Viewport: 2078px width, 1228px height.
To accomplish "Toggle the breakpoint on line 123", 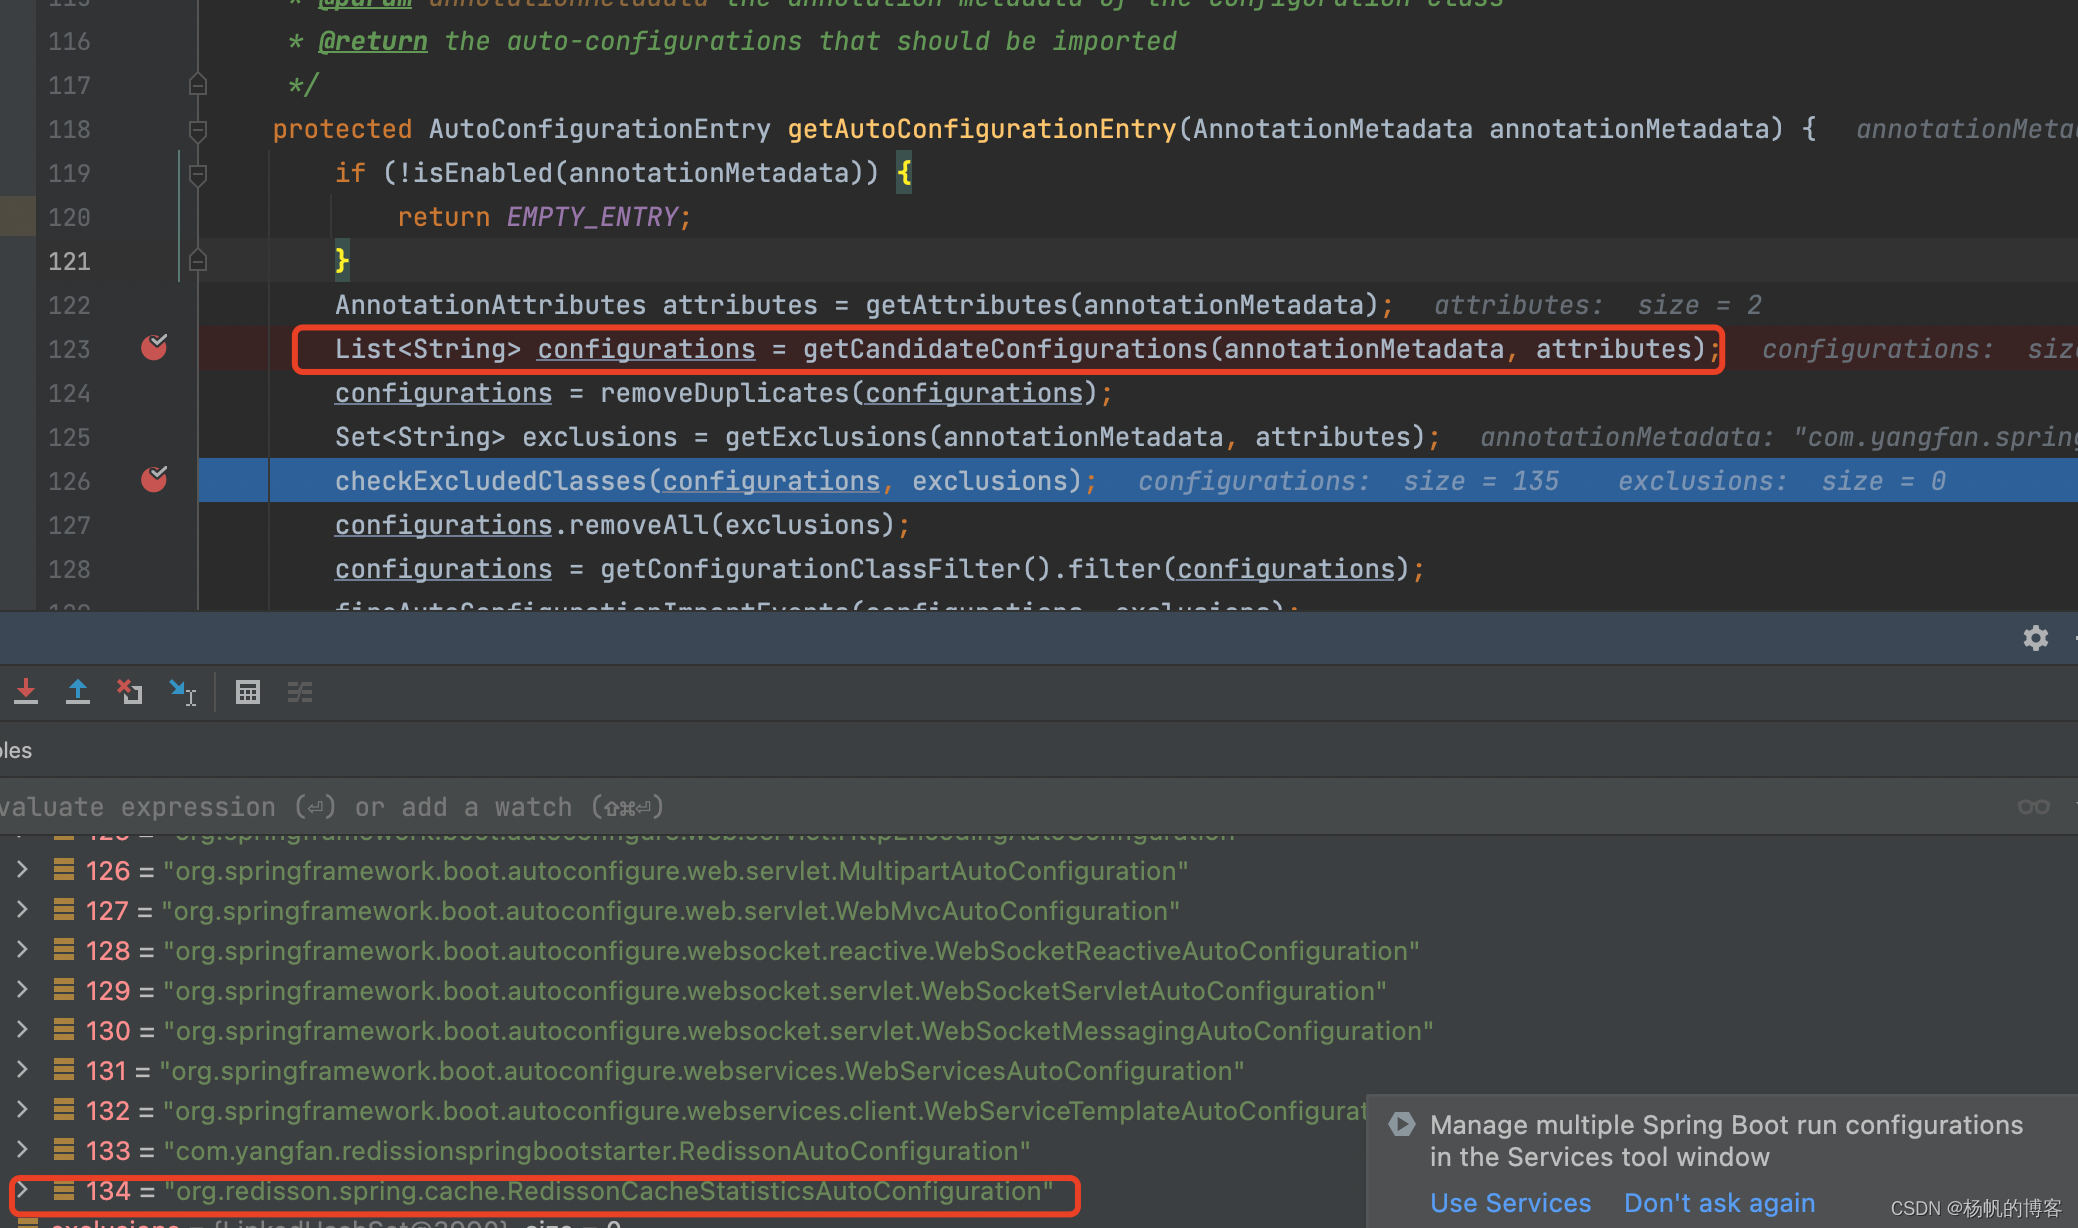I will pos(154,348).
